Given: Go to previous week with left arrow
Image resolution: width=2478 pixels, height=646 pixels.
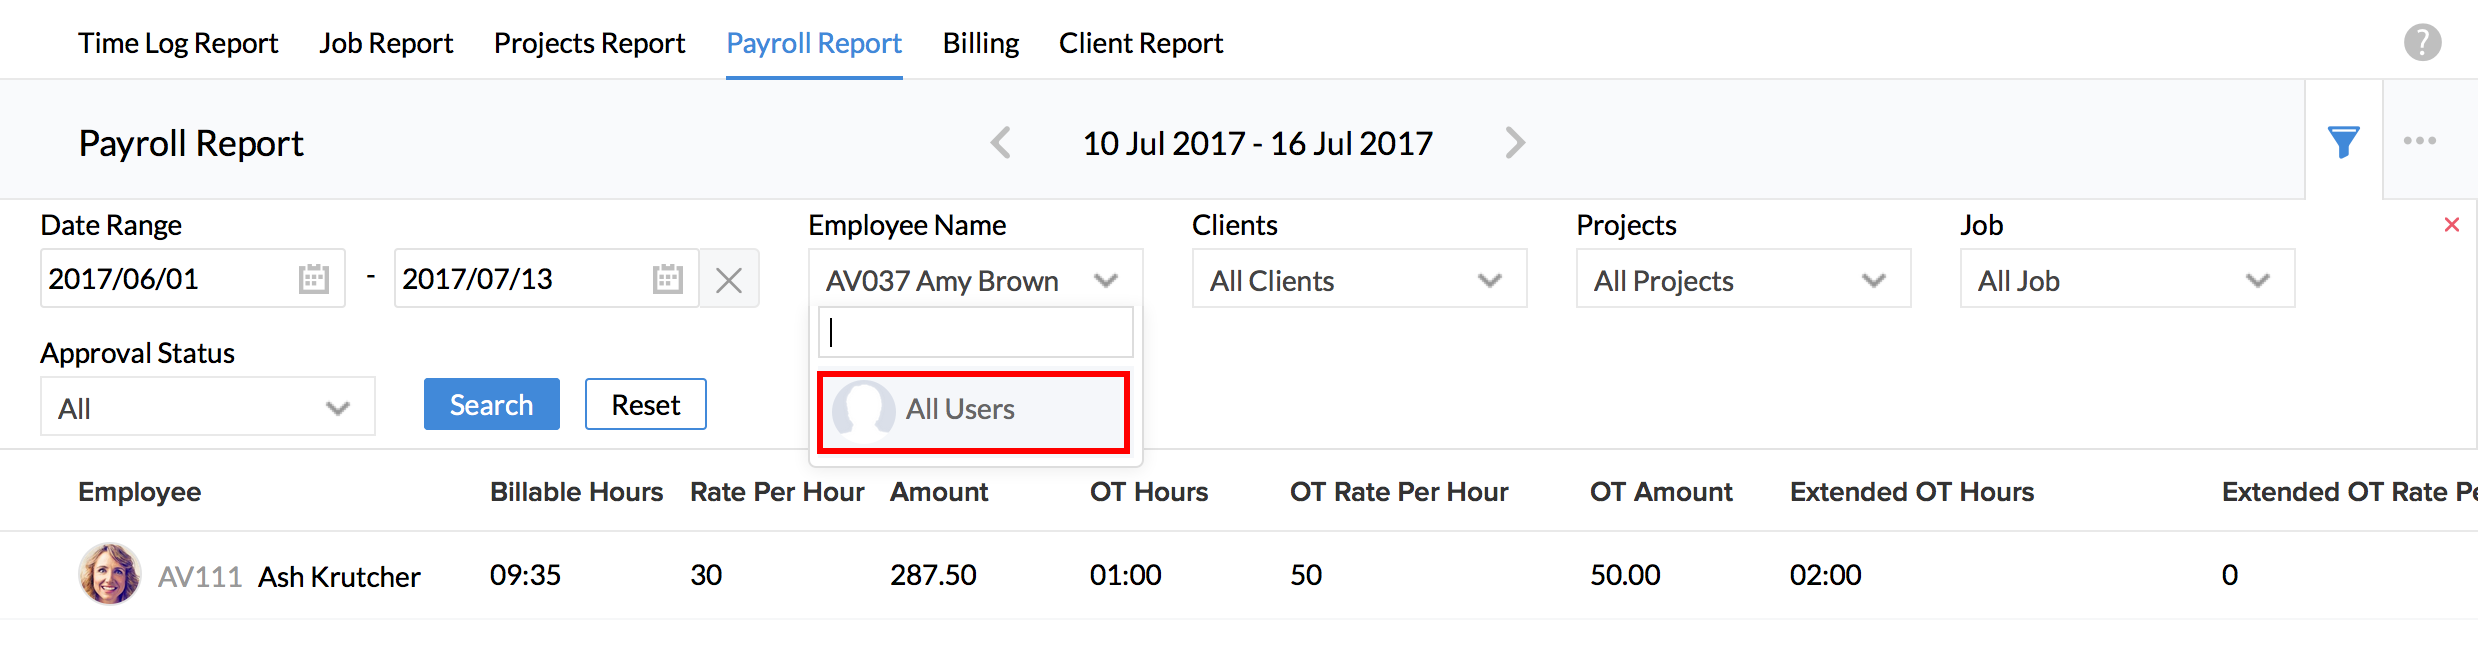Looking at the screenshot, I should (x=1001, y=142).
